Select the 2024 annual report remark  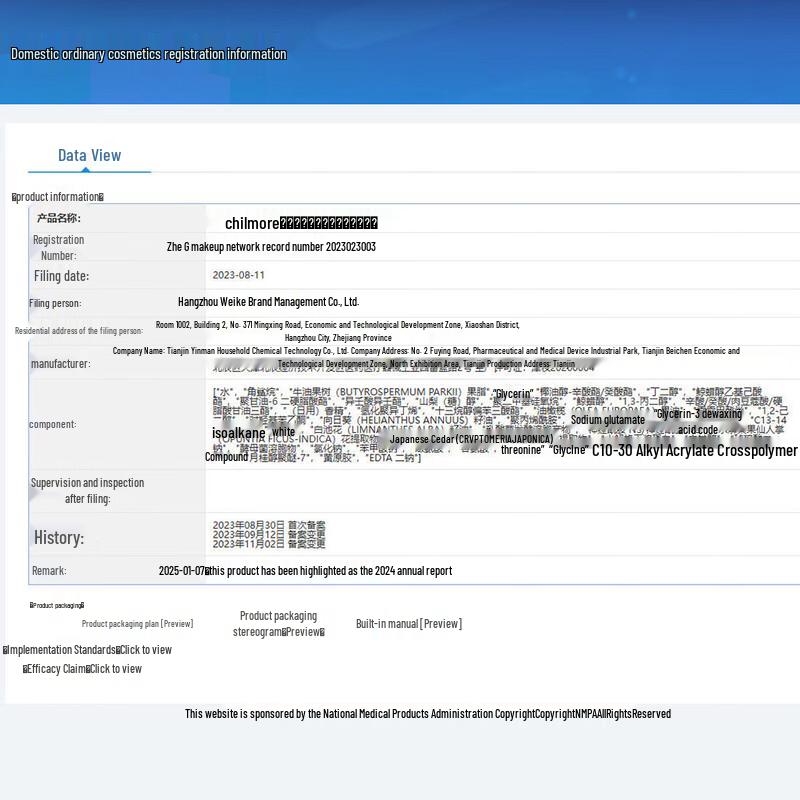pos(305,571)
